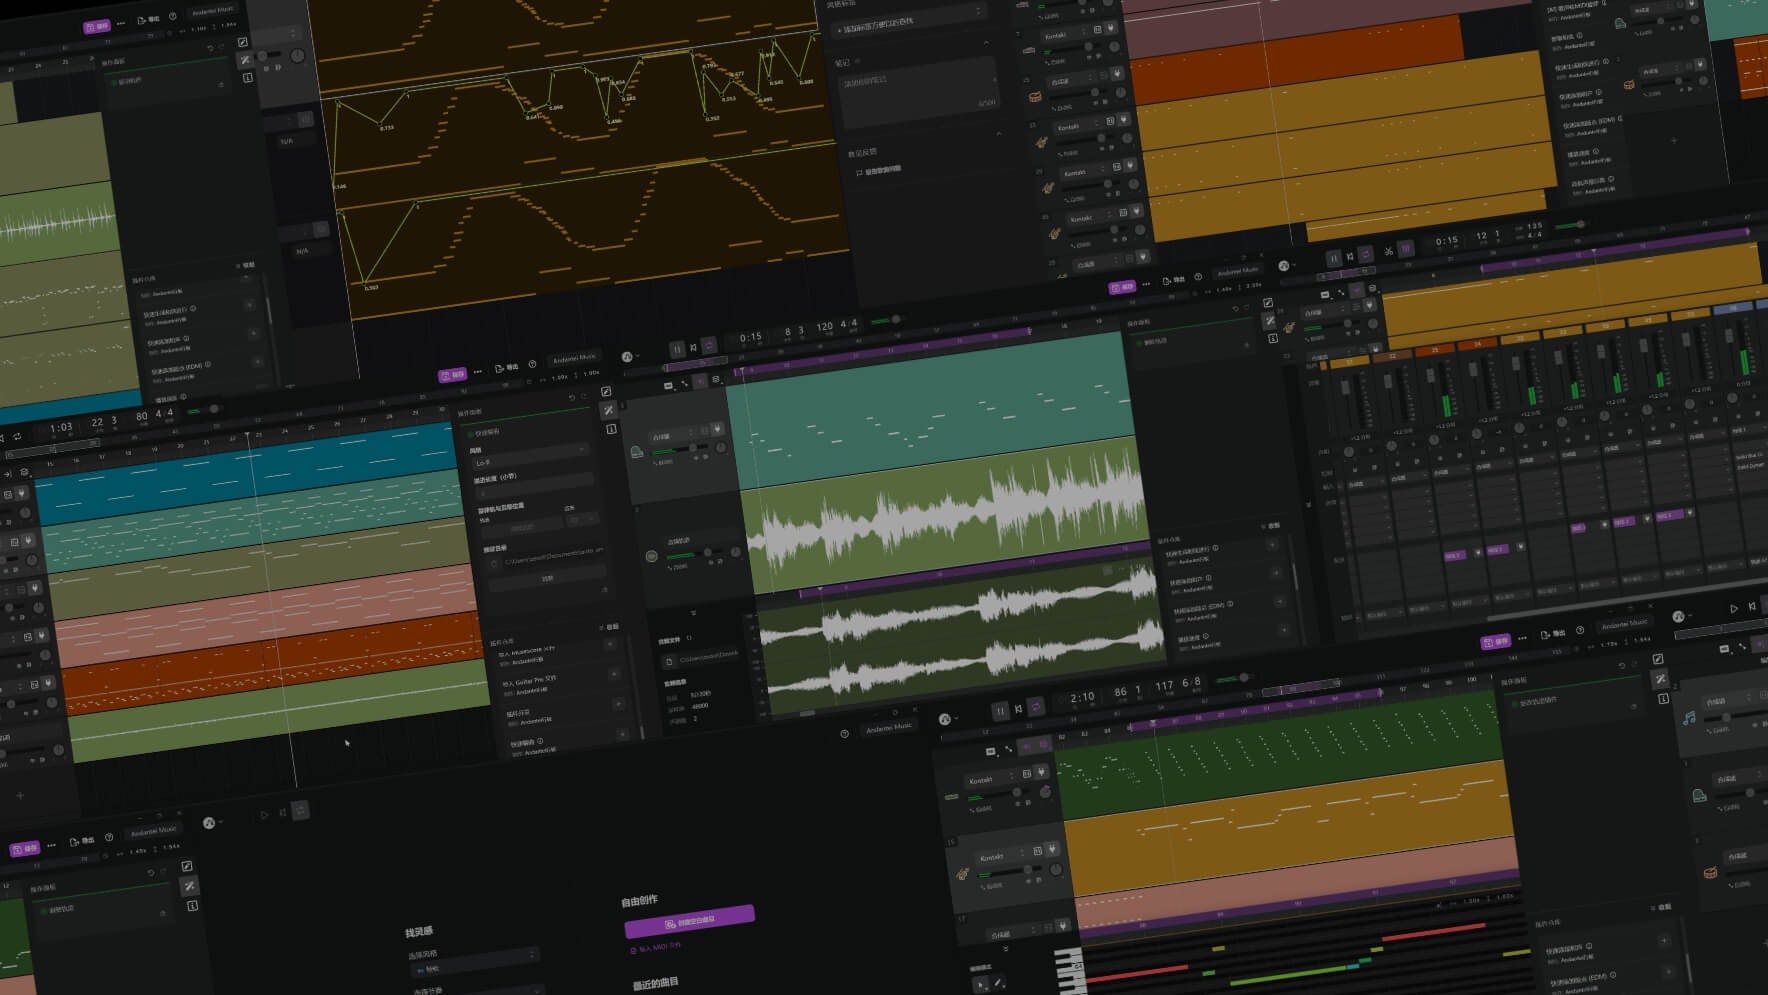The image size is (1768, 995).
Task: Open metronome dropdown left of the 0:15 waveform transport
Action: [631, 356]
